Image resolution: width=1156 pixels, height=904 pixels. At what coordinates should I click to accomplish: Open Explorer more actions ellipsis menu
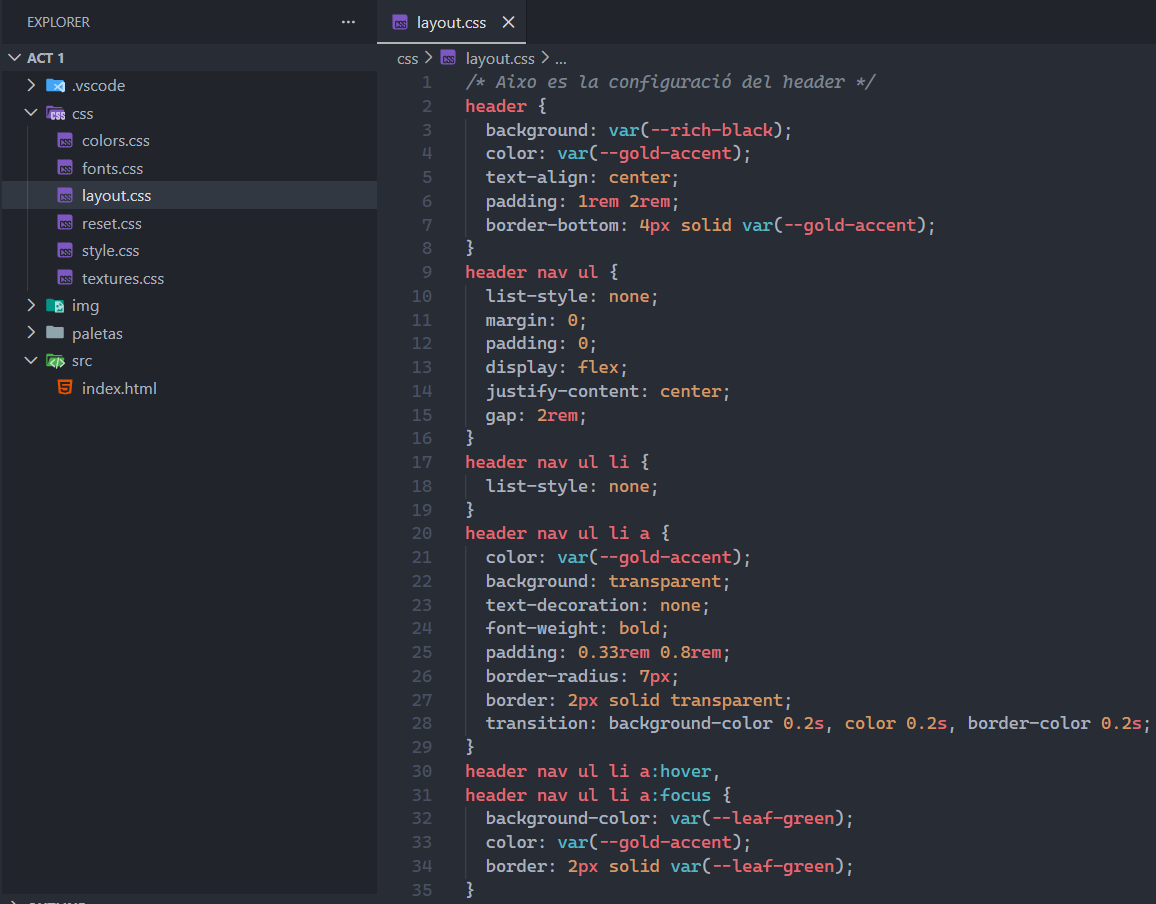pyautogui.click(x=348, y=22)
